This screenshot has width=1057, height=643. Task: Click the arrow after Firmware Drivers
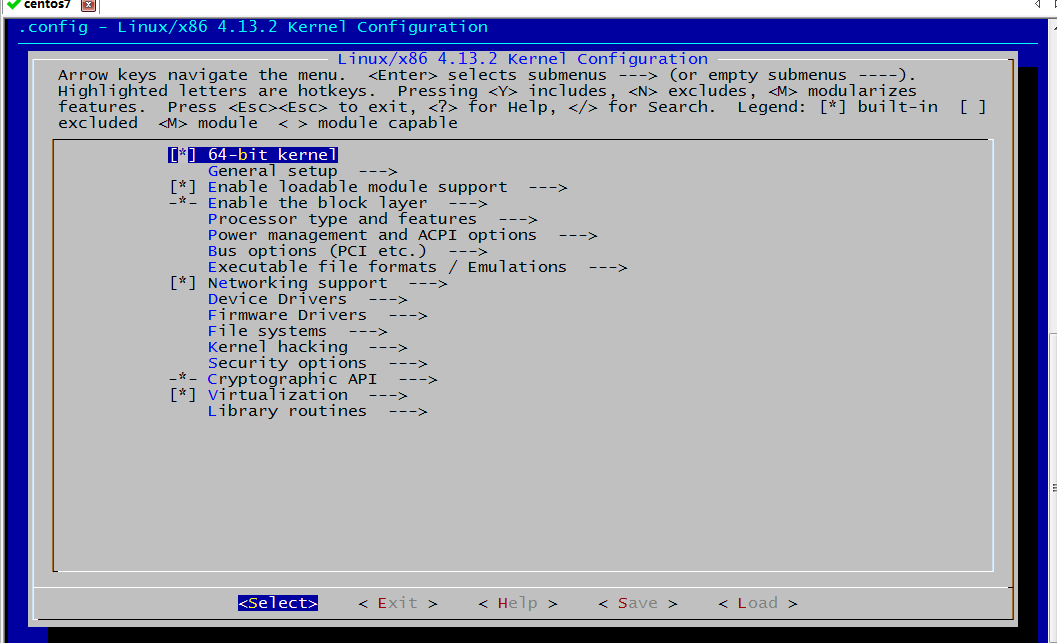408,315
